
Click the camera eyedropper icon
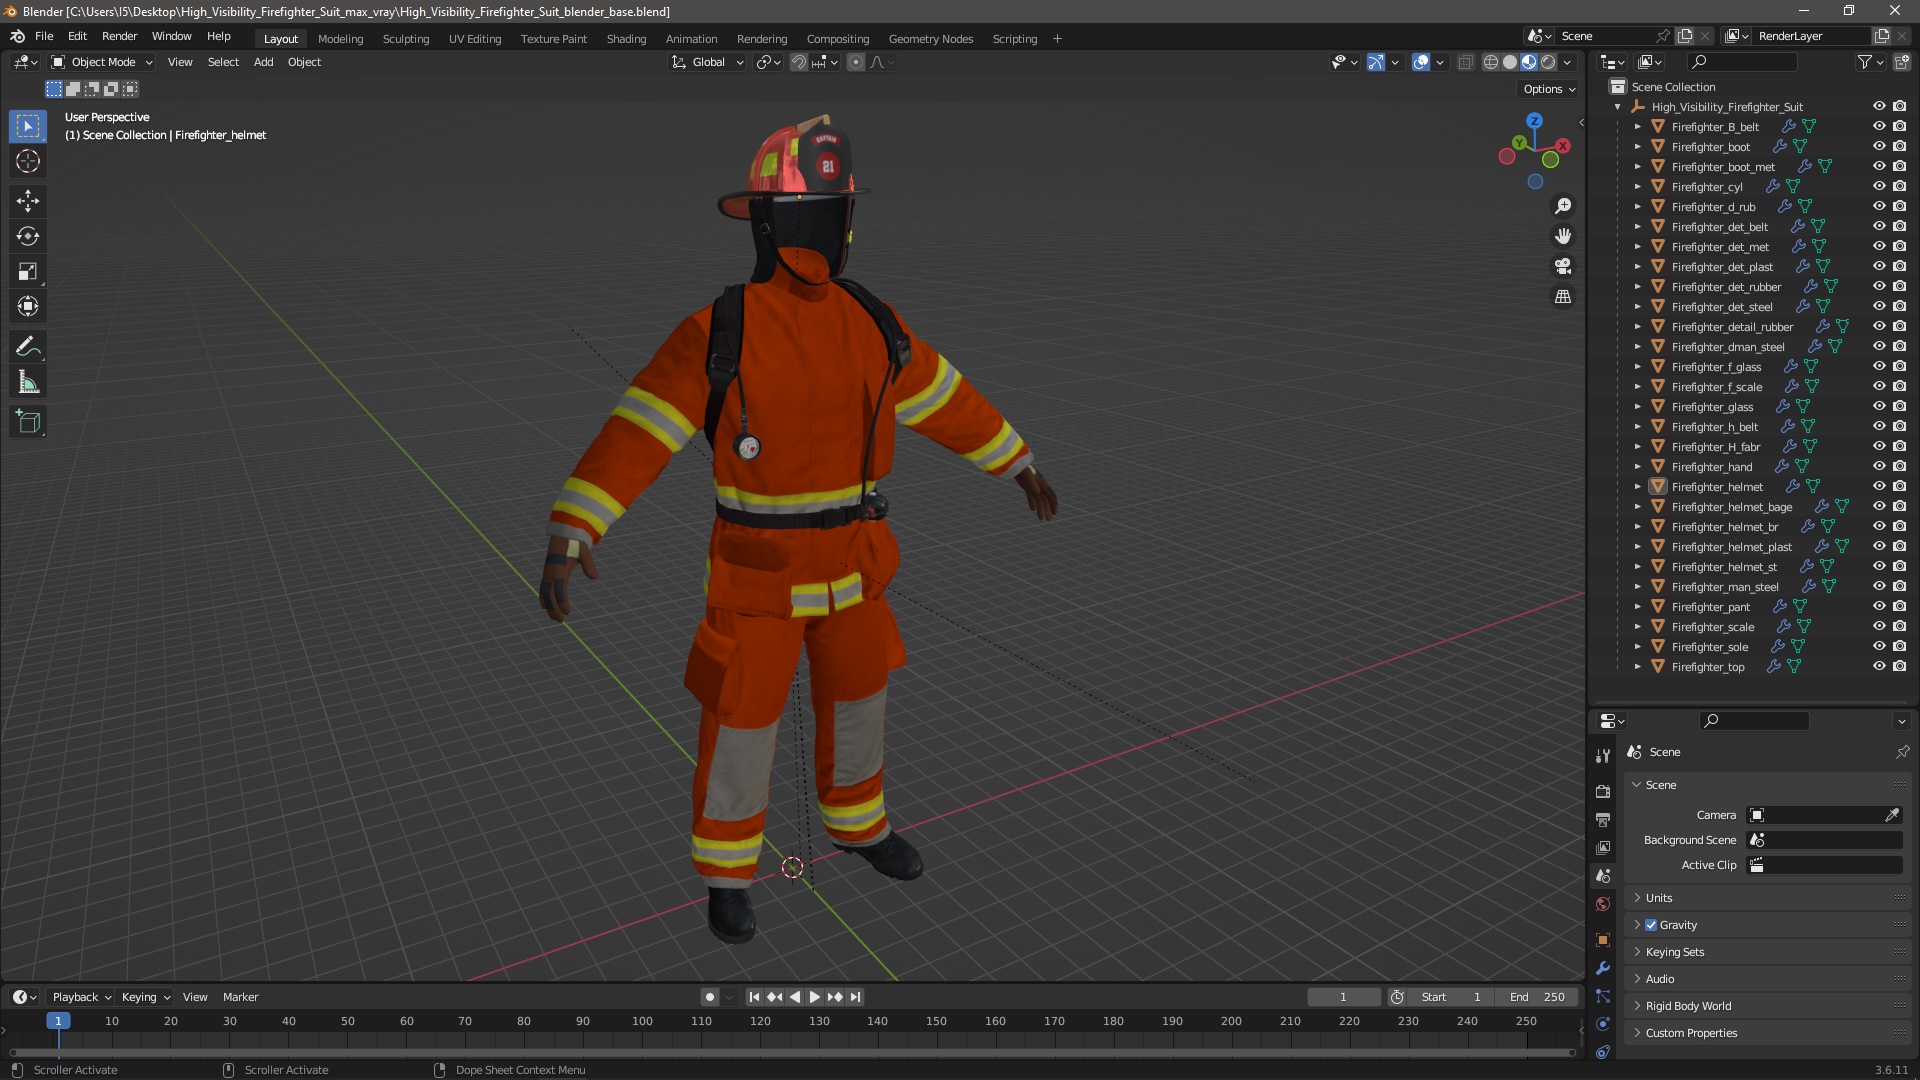[1892, 815]
